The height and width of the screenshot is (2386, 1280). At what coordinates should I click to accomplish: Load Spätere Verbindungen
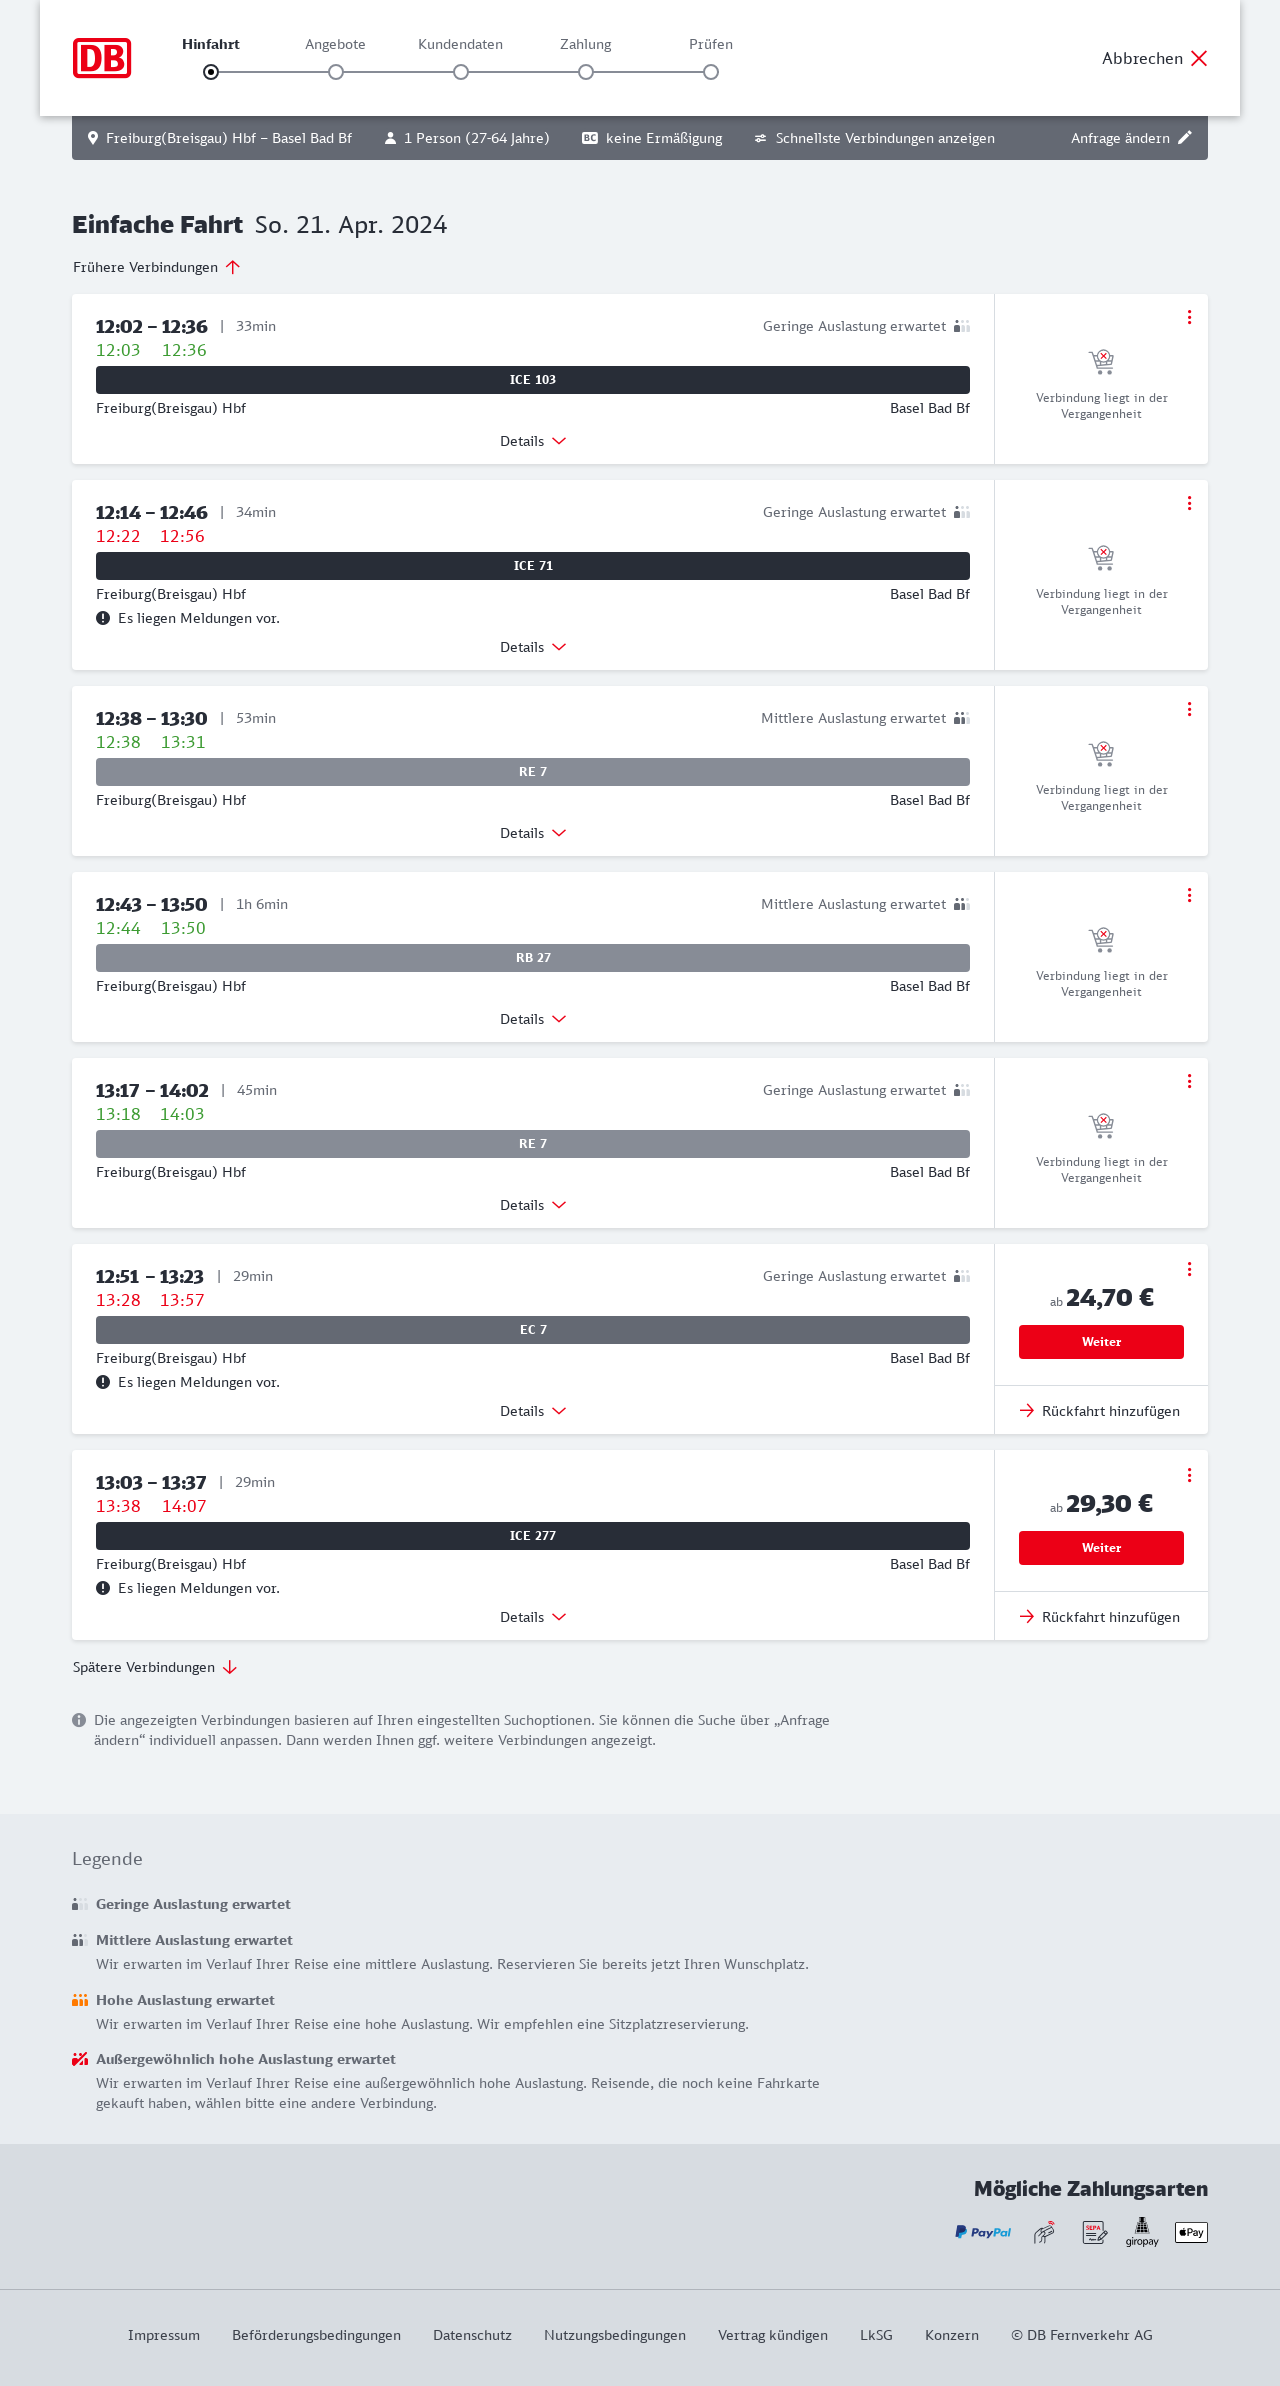(x=154, y=1667)
